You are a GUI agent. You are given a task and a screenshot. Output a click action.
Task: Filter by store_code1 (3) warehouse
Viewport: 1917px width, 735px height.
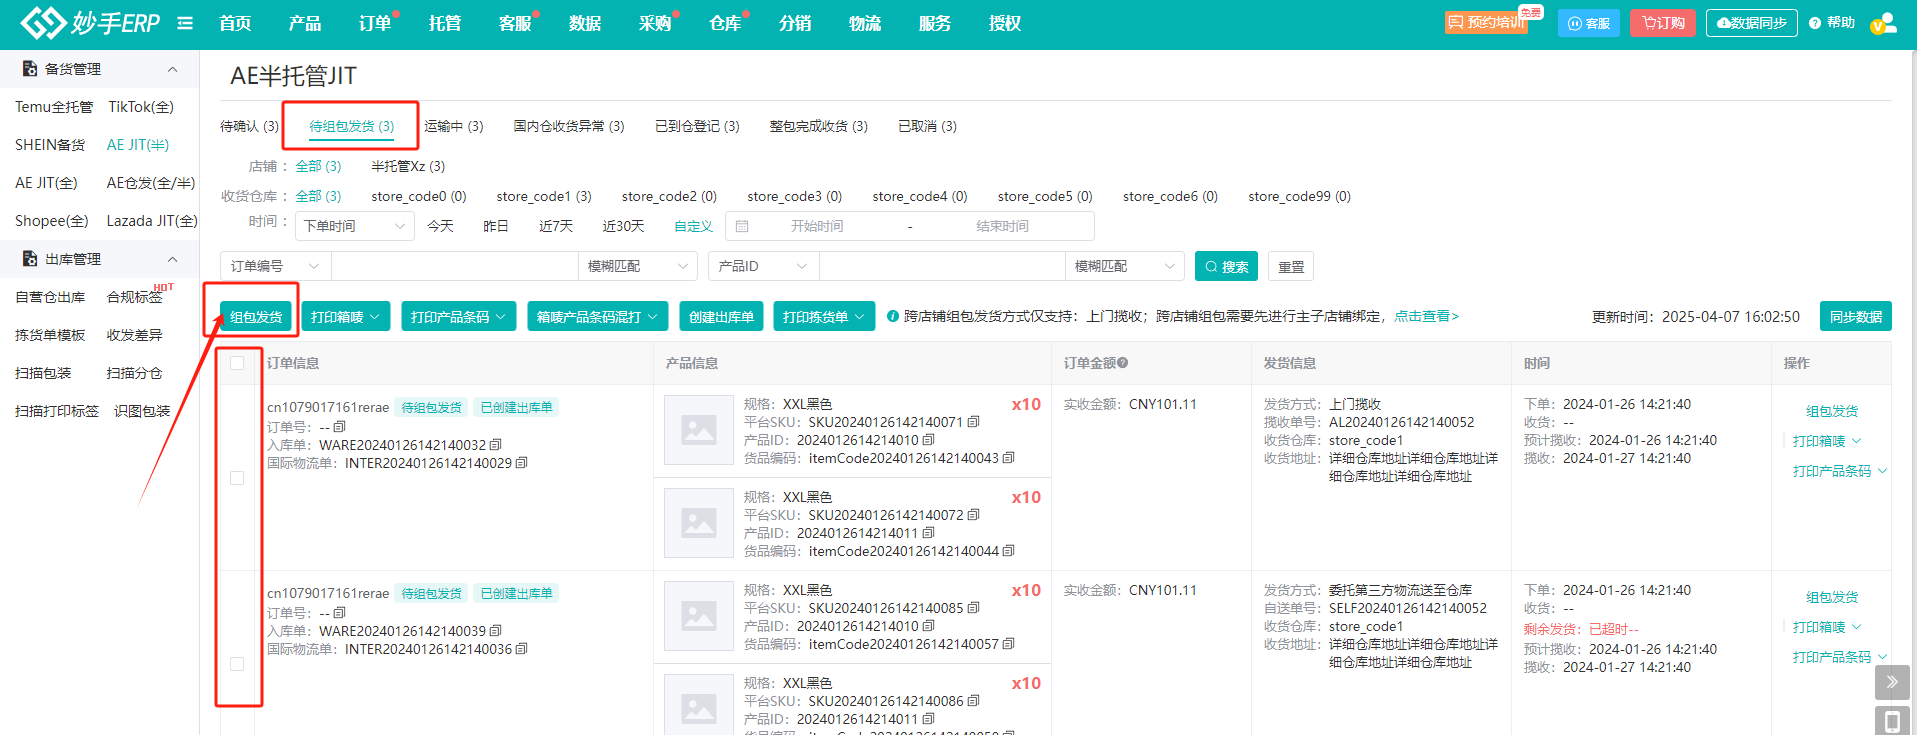click(x=544, y=196)
